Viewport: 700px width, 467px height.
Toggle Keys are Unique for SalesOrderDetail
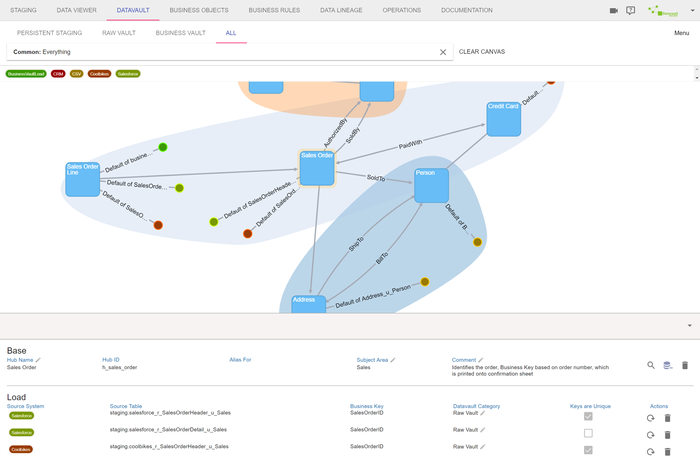tap(588, 433)
